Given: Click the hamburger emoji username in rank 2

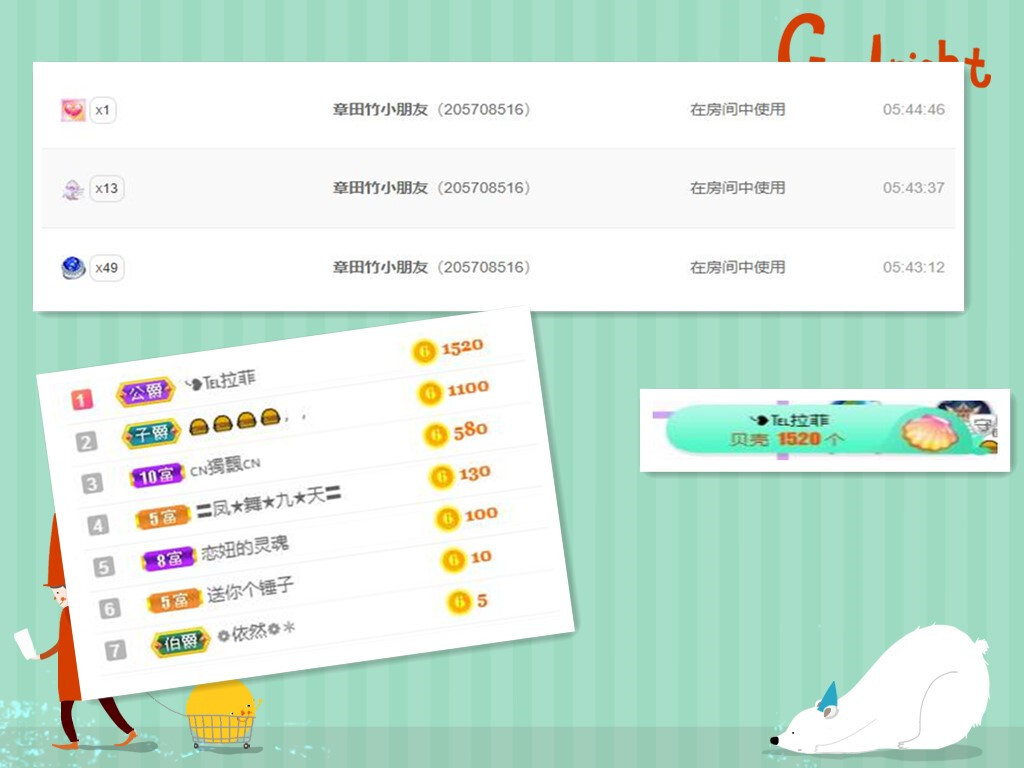Looking at the screenshot, I should (x=247, y=421).
